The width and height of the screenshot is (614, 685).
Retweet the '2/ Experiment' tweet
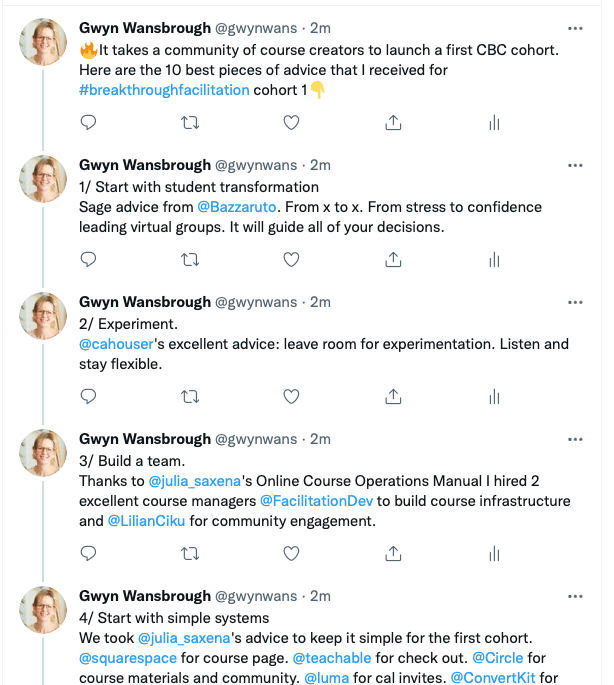point(190,397)
